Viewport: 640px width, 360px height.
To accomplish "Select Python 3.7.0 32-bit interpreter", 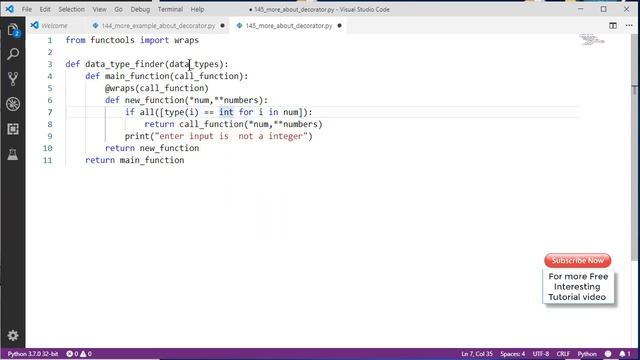I will point(33,354).
